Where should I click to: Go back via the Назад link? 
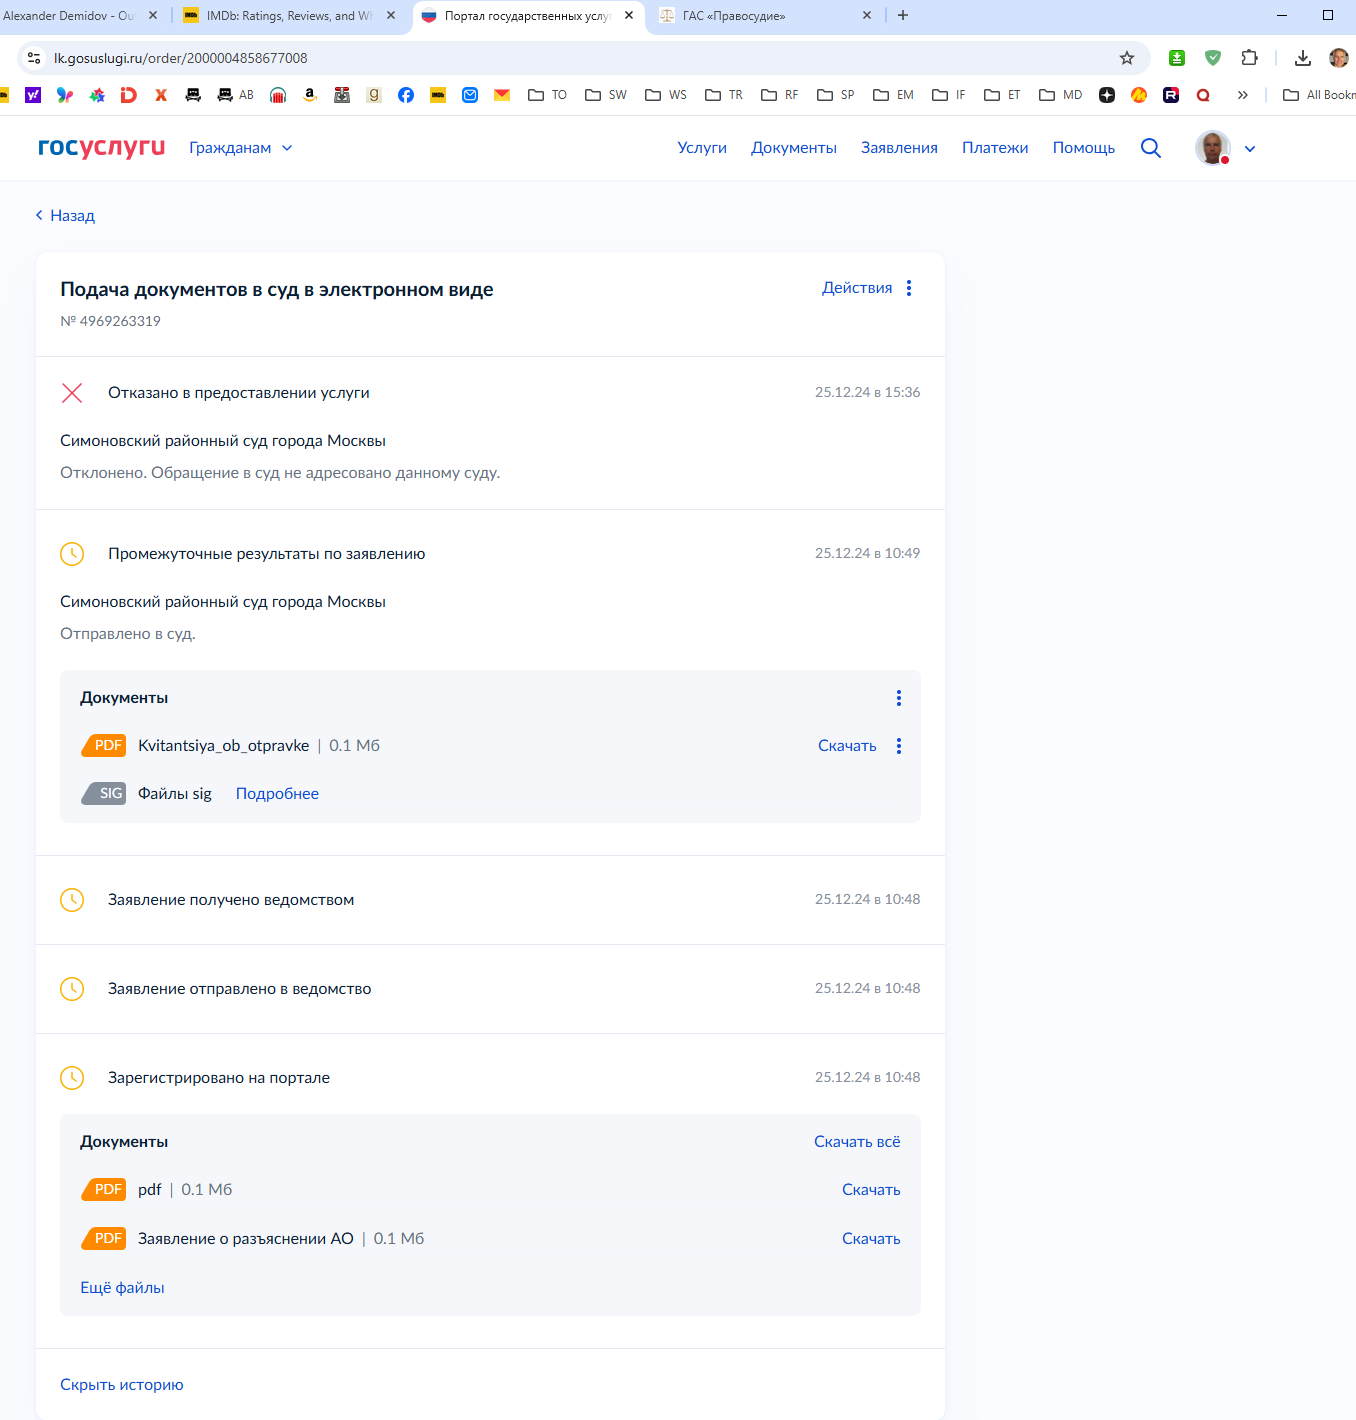pos(65,216)
